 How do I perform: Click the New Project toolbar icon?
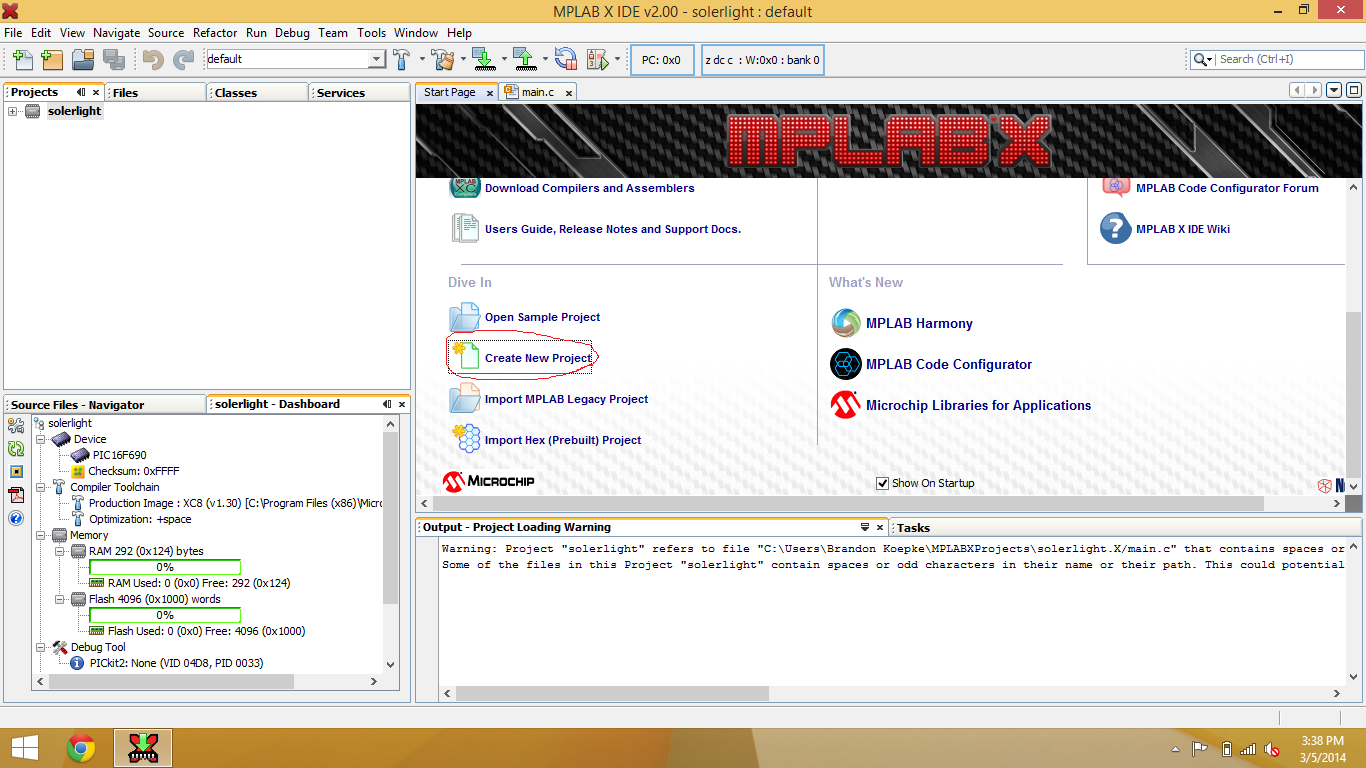point(52,59)
